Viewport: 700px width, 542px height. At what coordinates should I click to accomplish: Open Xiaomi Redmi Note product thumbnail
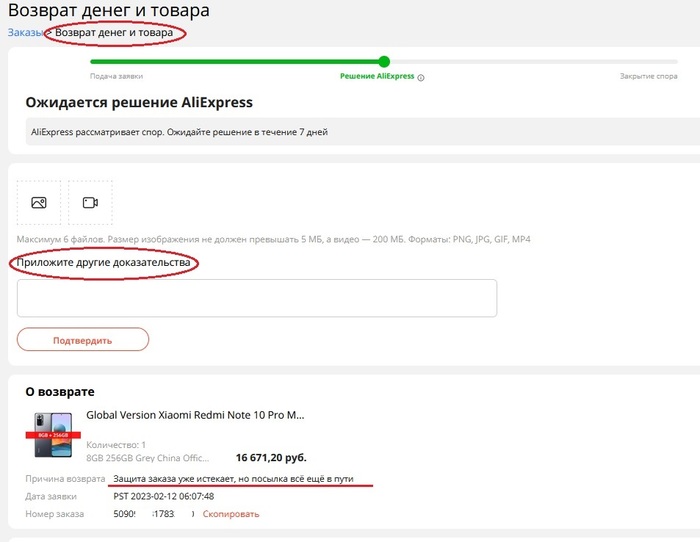53,435
